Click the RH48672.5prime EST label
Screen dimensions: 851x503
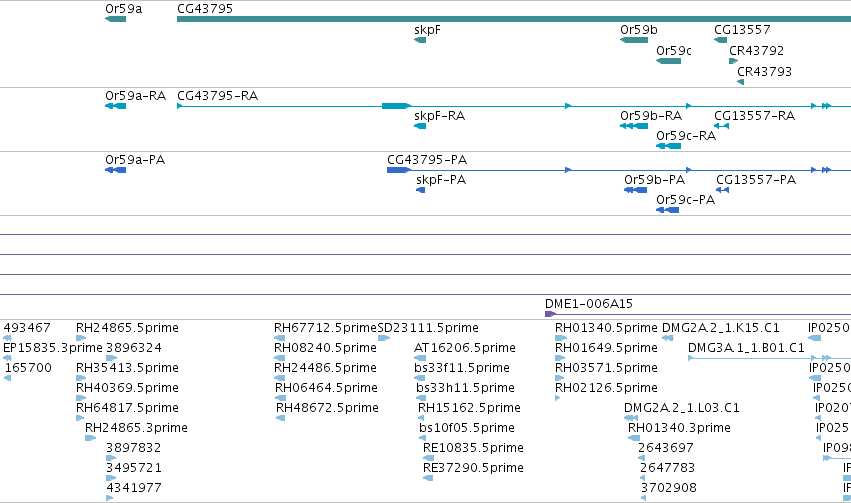(x=327, y=408)
